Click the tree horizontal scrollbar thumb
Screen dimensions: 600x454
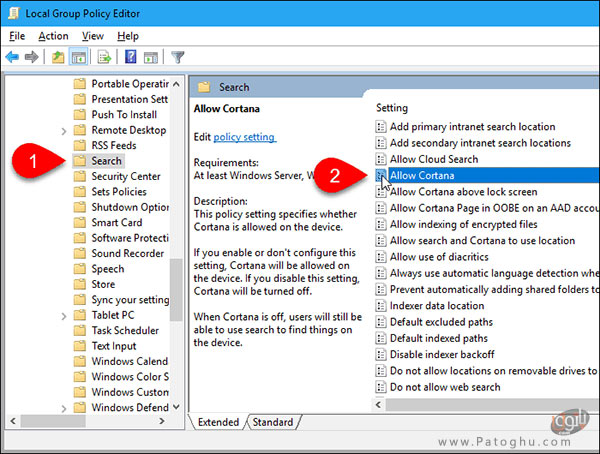(x=53, y=421)
